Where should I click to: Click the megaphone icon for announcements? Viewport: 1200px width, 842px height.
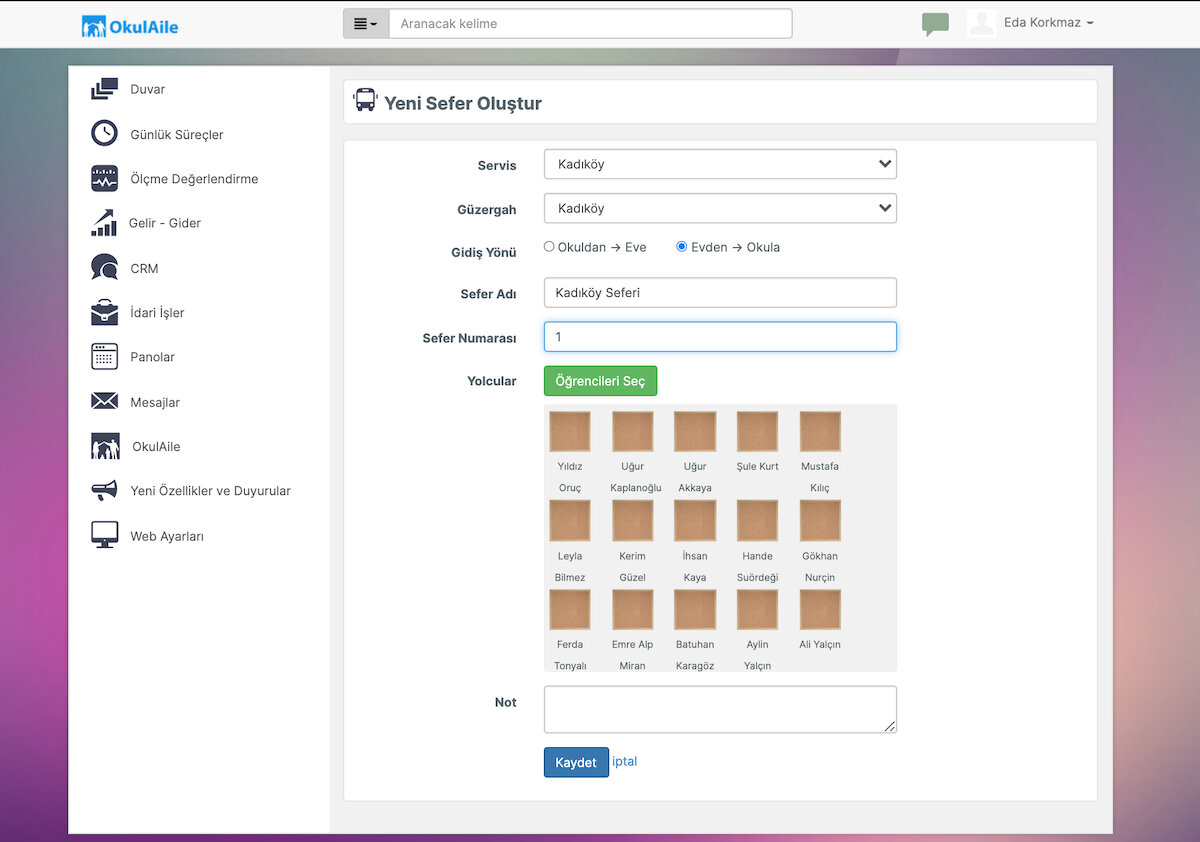tap(104, 490)
